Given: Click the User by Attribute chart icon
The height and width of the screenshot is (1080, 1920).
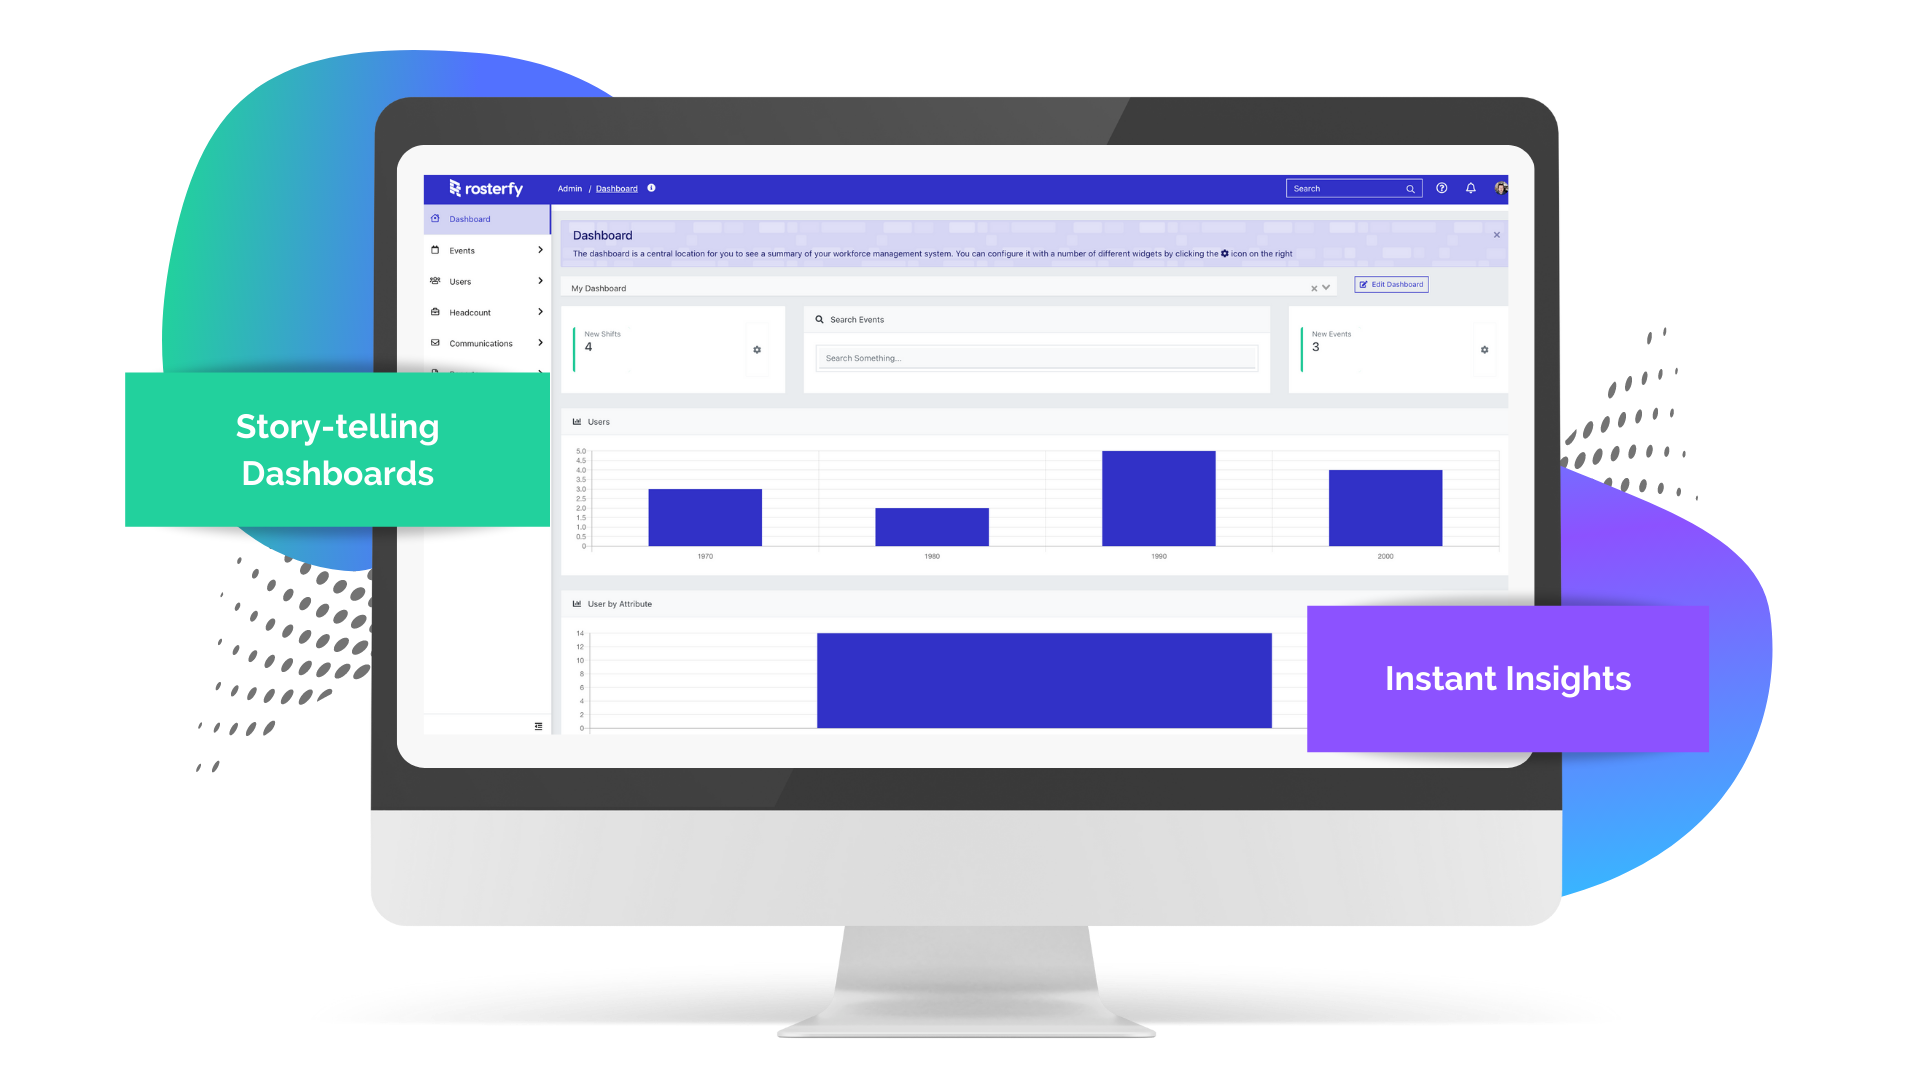Looking at the screenshot, I should (x=576, y=604).
